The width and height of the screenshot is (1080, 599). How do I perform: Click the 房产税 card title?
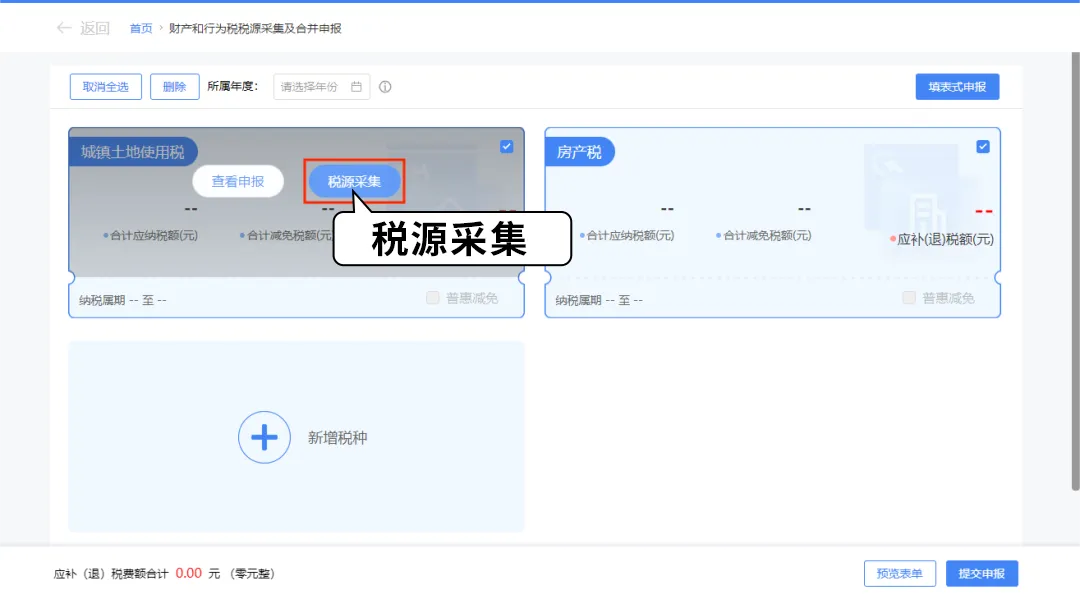pyautogui.click(x=579, y=152)
